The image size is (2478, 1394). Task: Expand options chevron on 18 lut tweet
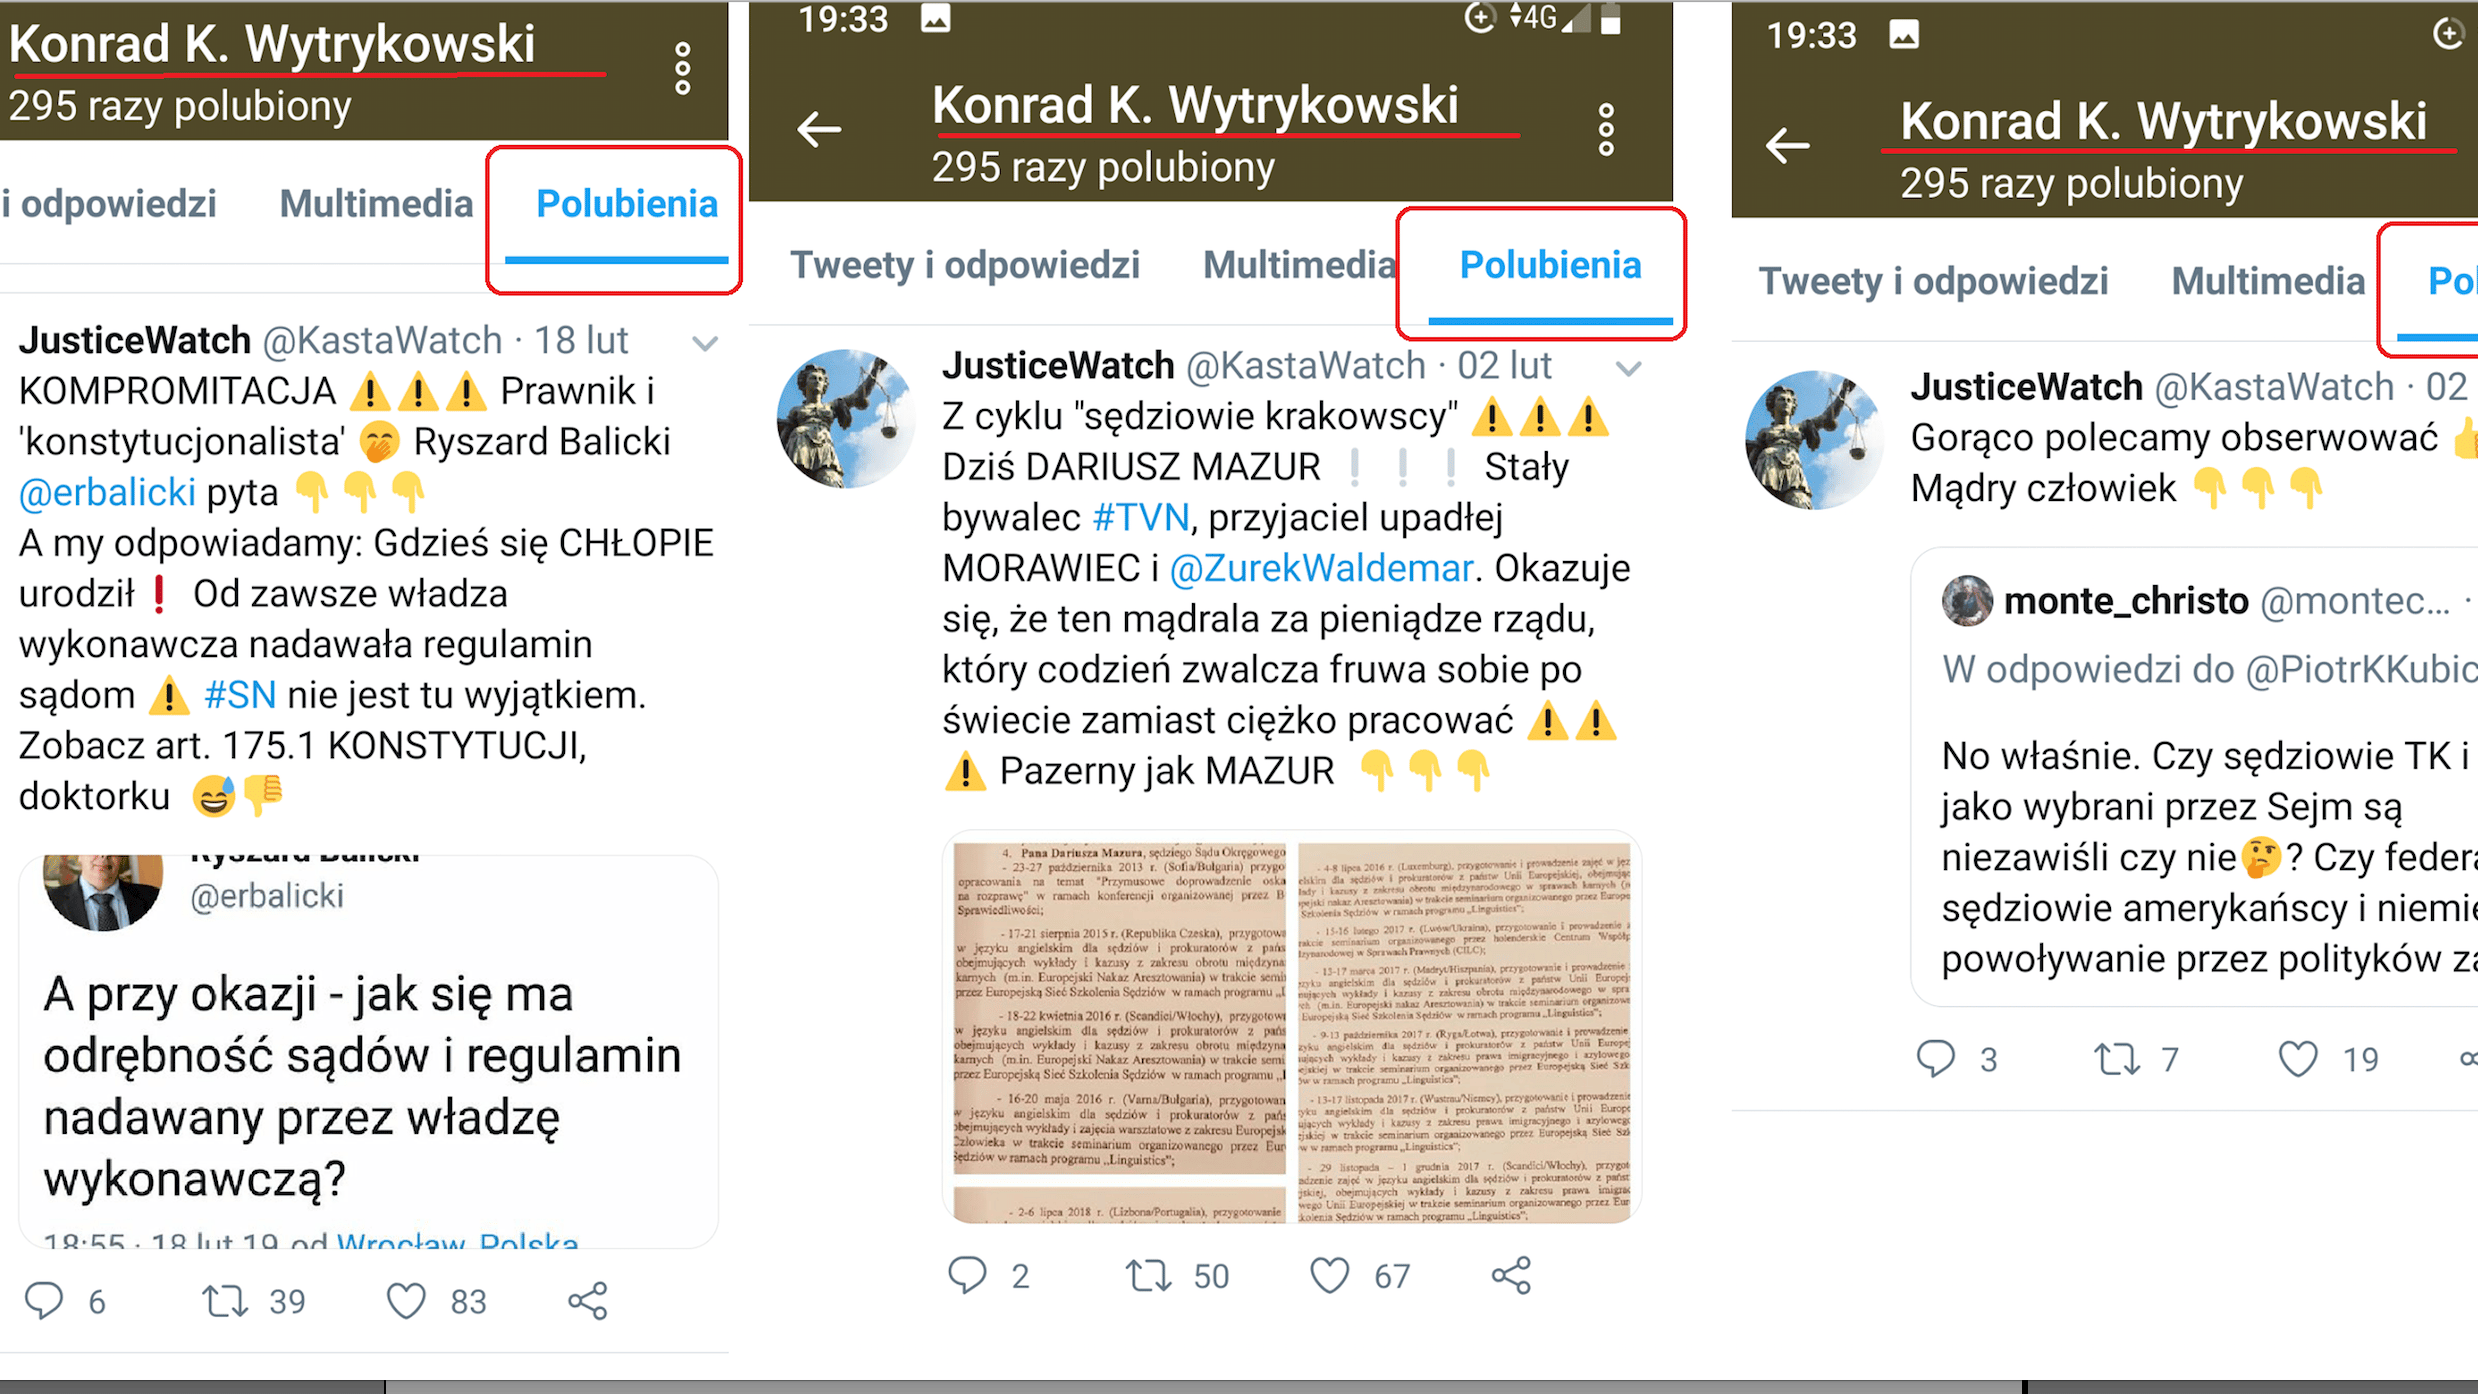click(705, 343)
